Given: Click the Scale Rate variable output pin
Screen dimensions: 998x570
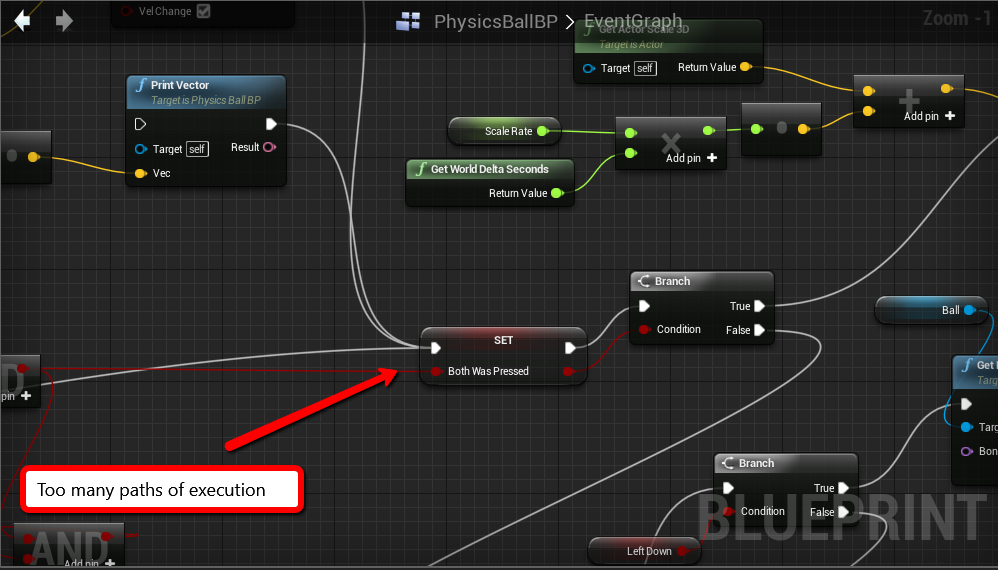Looking at the screenshot, I should [542, 131].
